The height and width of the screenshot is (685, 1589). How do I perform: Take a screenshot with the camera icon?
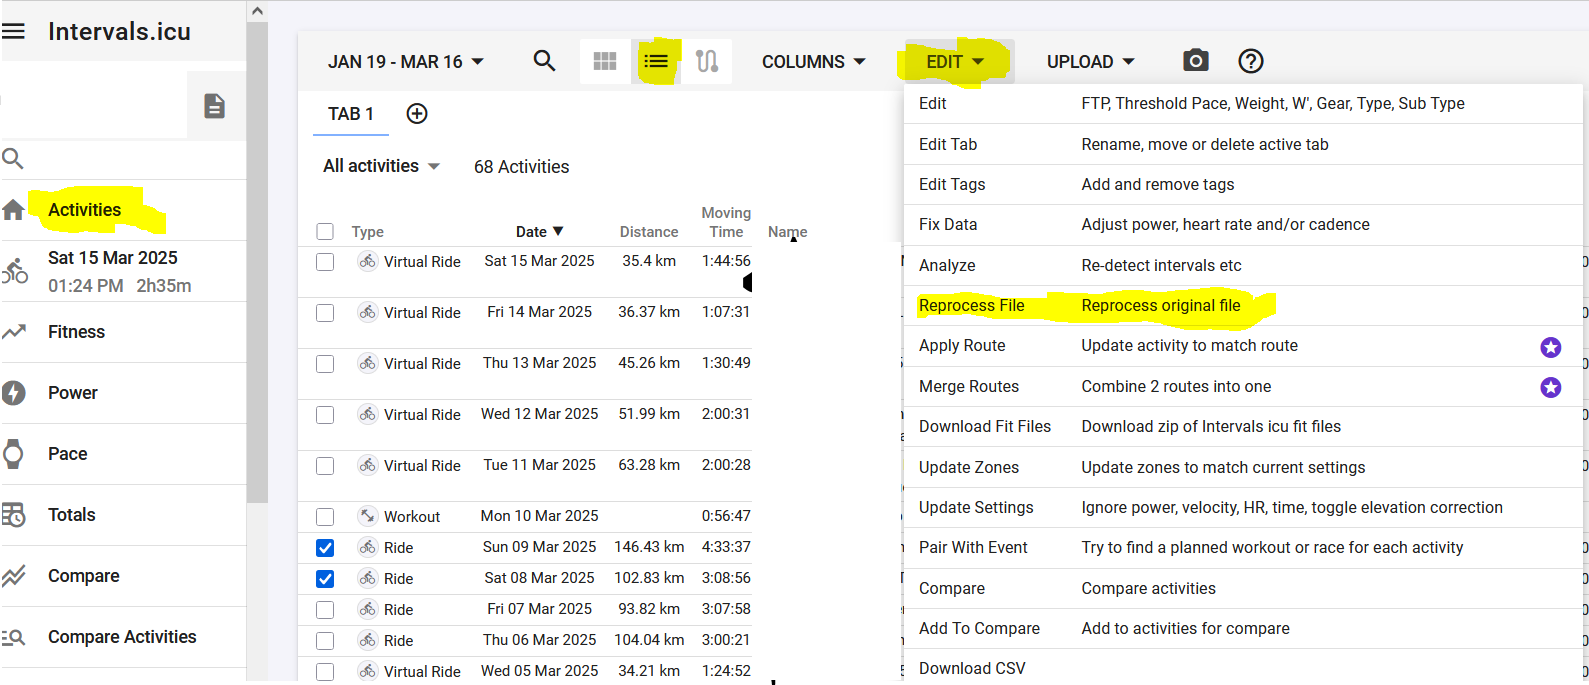[x=1195, y=61]
